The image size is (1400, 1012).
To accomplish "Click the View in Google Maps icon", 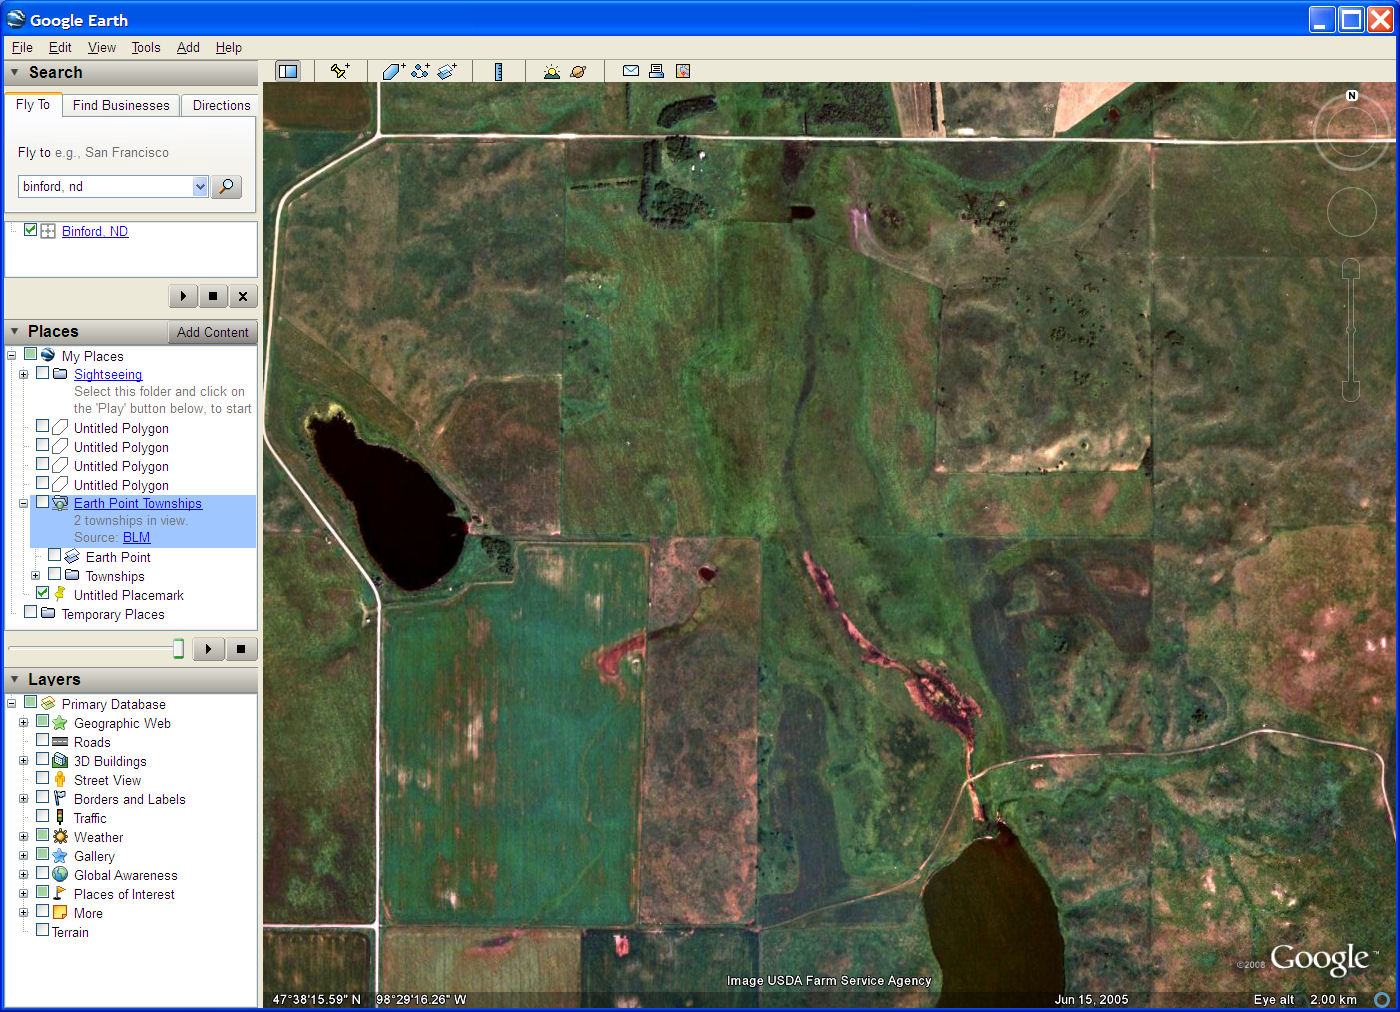I will click(x=683, y=71).
